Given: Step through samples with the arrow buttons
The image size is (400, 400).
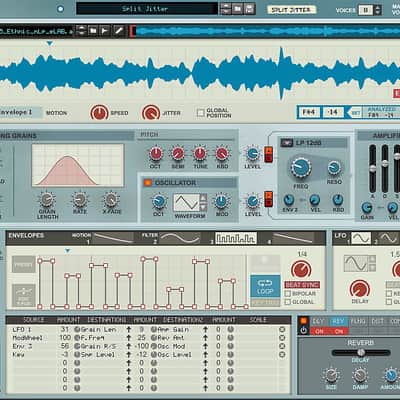Looking at the screenshot, I should pos(81,31).
